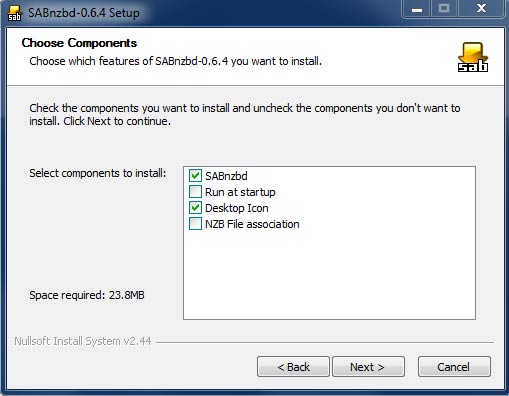The width and height of the screenshot is (509, 396).
Task: Uncheck the SABnzbd component checkbox
Action: [195, 176]
